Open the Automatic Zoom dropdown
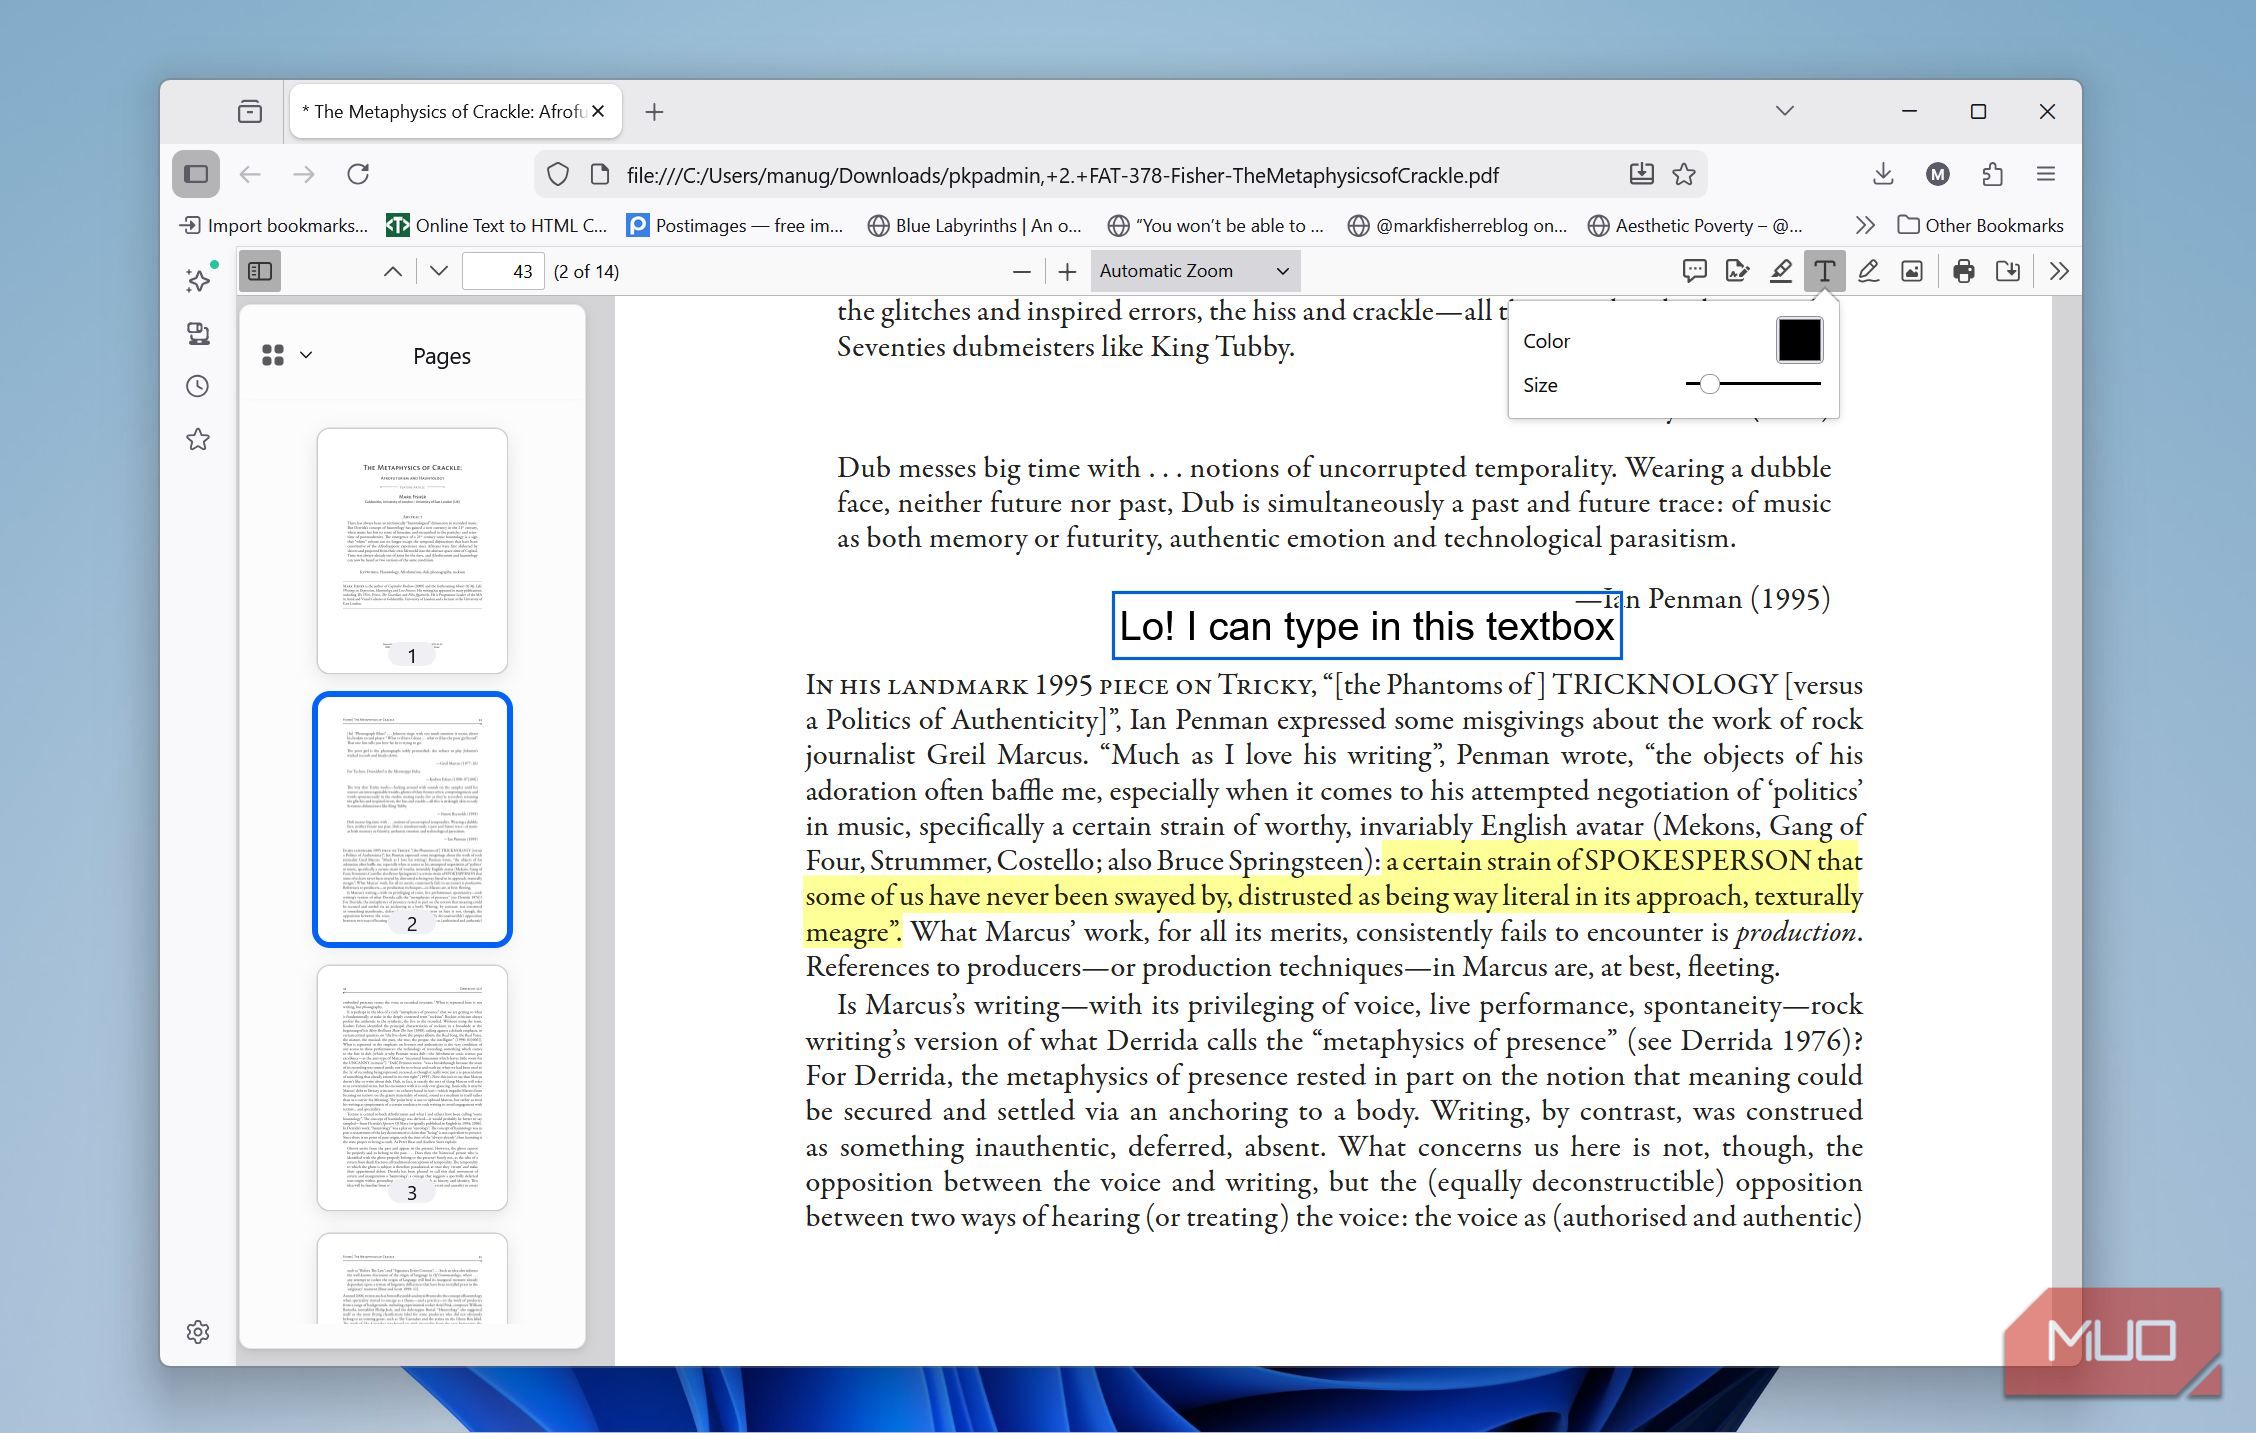This screenshot has width=2256, height=1433. (x=1195, y=271)
